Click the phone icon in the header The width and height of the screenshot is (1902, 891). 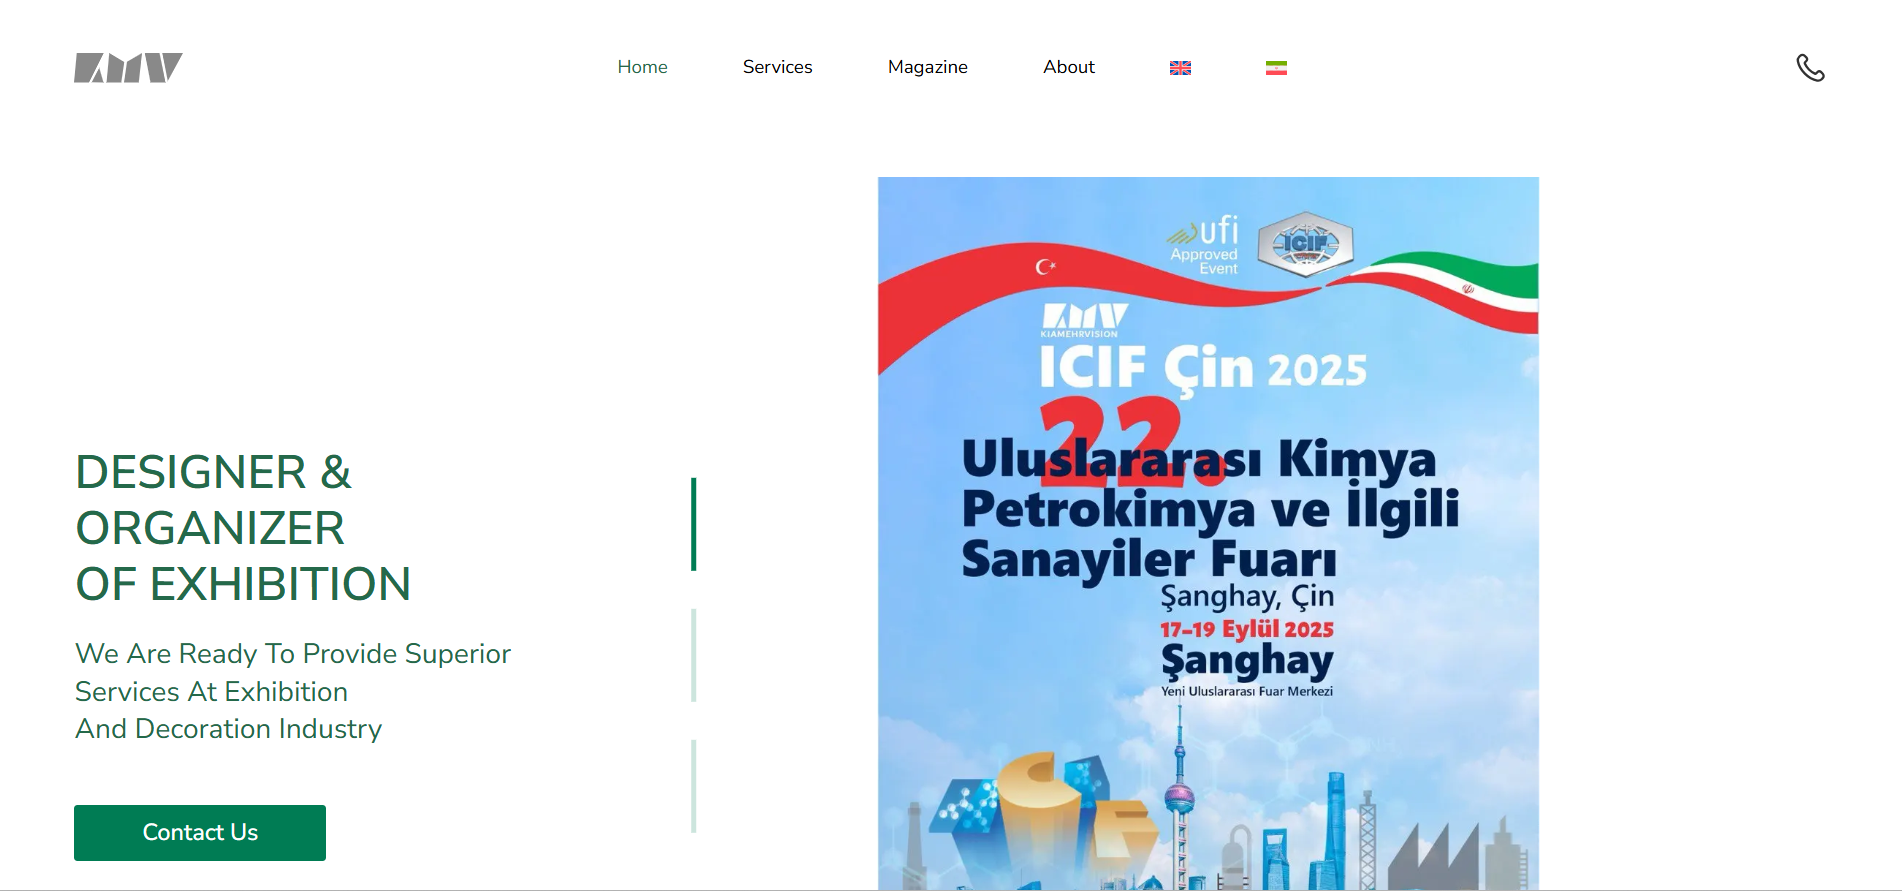coord(1810,67)
